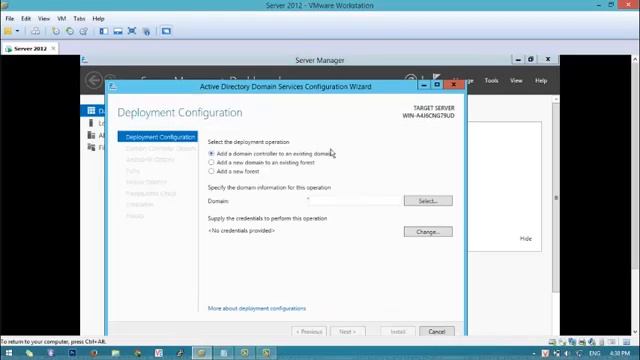The image size is (640, 360).
Task: Open the VM menu
Action: point(62,19)
